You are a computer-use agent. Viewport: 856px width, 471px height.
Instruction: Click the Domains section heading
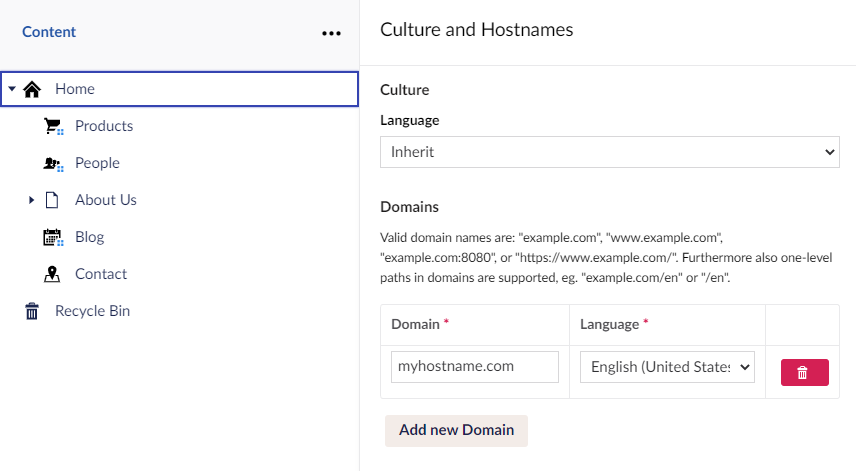pyautogui.click(x=409, y=207)
